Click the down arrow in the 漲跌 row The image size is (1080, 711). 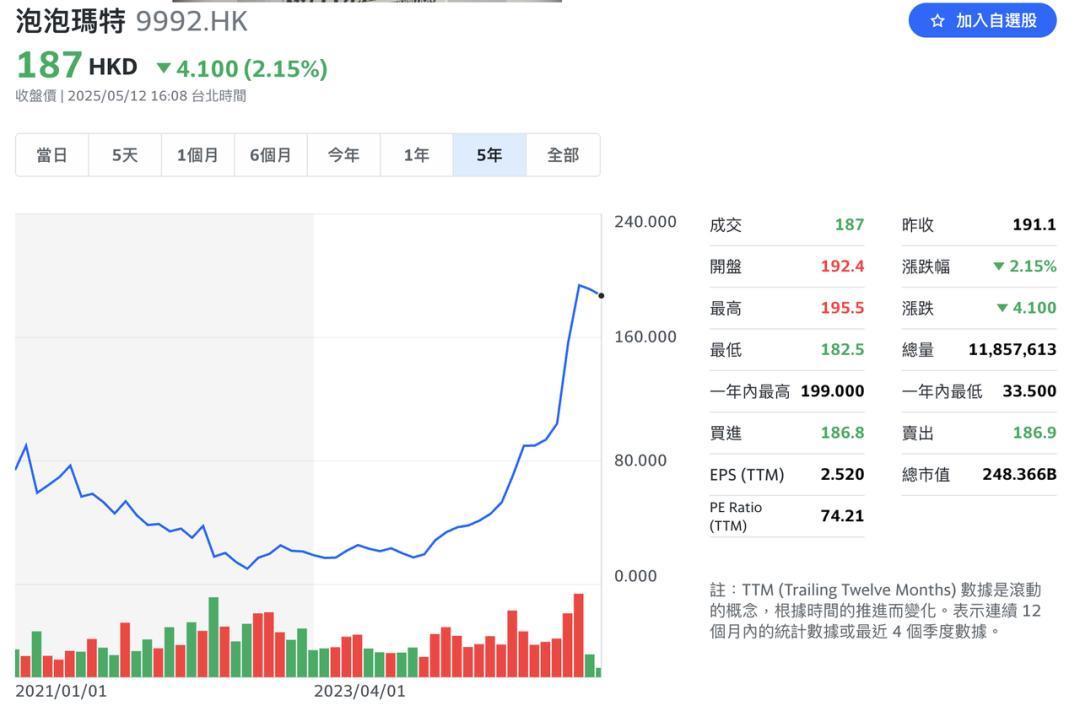pos(1002,308)
